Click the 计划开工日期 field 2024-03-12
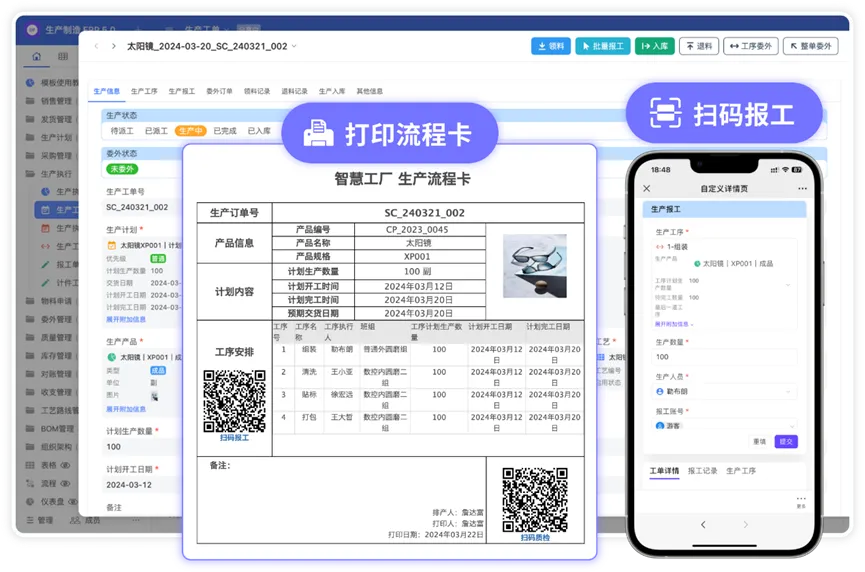Image resolution: width=865 pixels, height=572 pixels. point(142,485)
